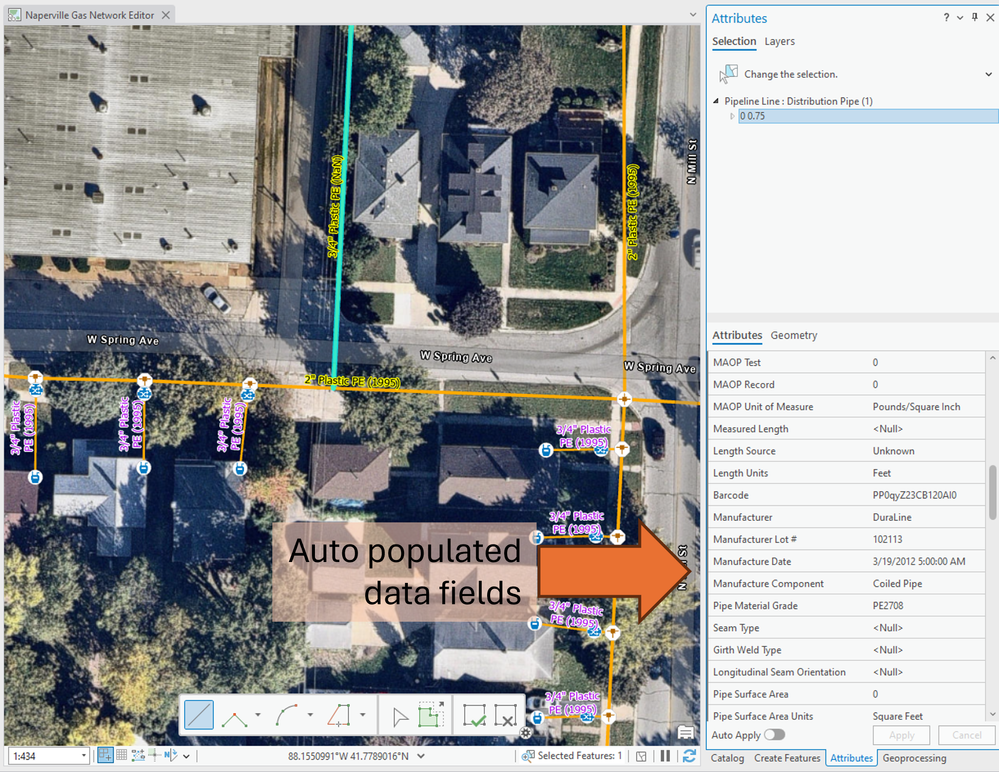Open the Create Features pane tab
Screen dimensions: 999x772
pyautogui.click(x=787, y=758)
